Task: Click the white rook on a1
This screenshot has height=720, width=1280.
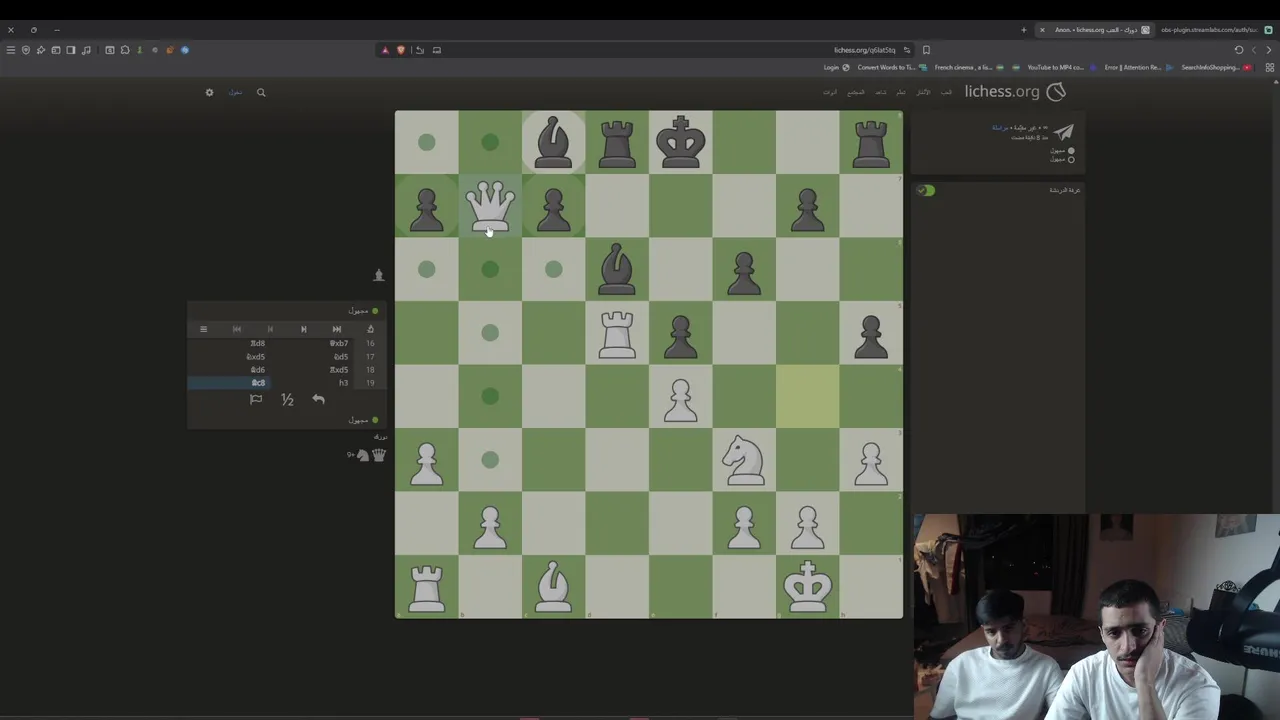Action: coord(427,587)
